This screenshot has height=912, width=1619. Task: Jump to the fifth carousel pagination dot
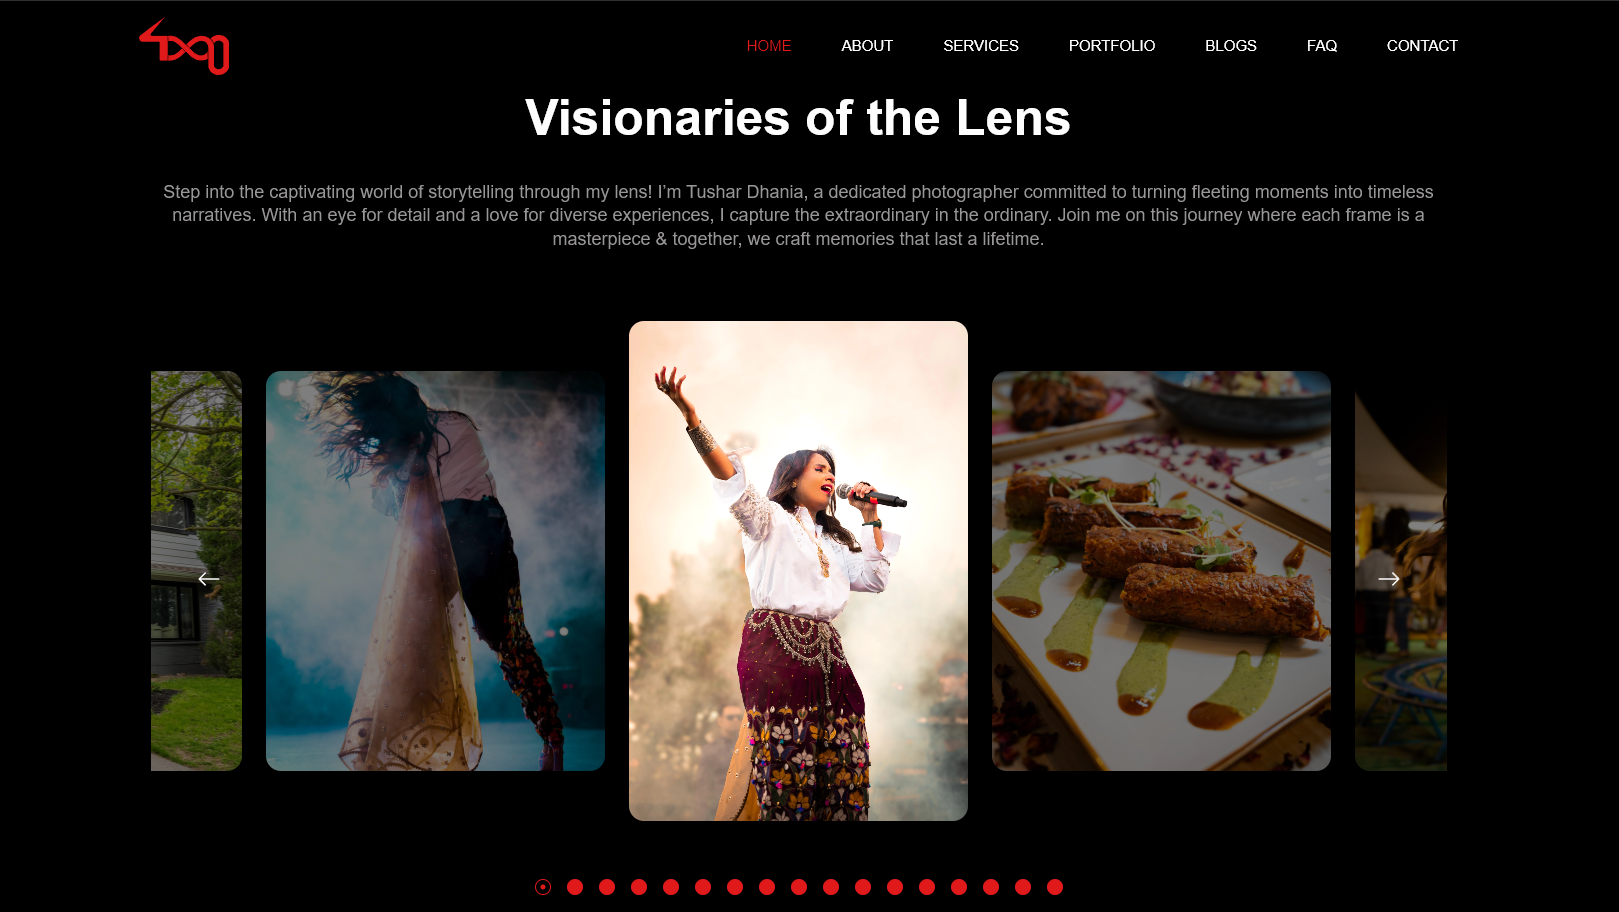tap(671, 887)
